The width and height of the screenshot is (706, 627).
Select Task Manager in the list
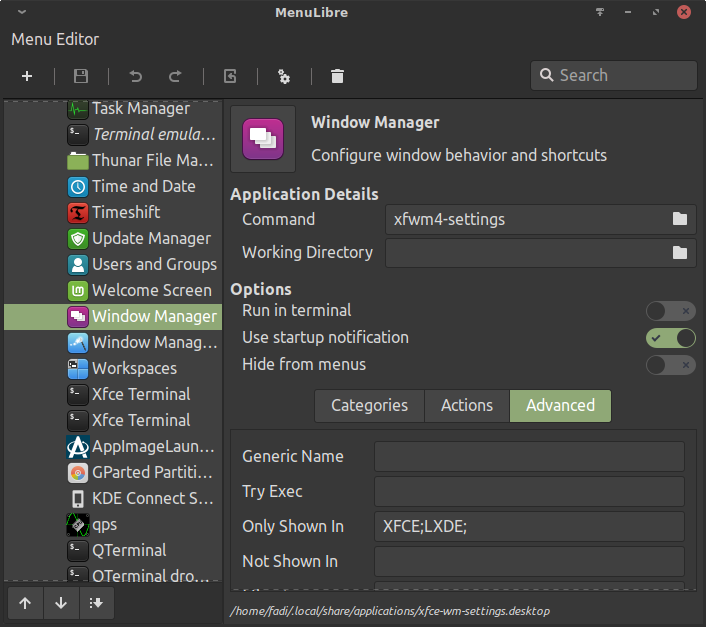coord(113,108)
